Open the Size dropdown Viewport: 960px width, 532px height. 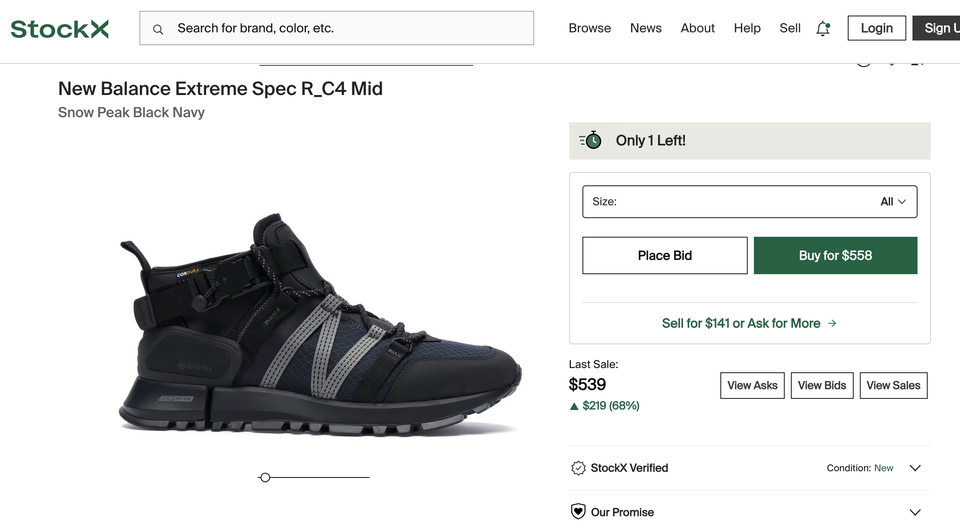tap(749, 202)
